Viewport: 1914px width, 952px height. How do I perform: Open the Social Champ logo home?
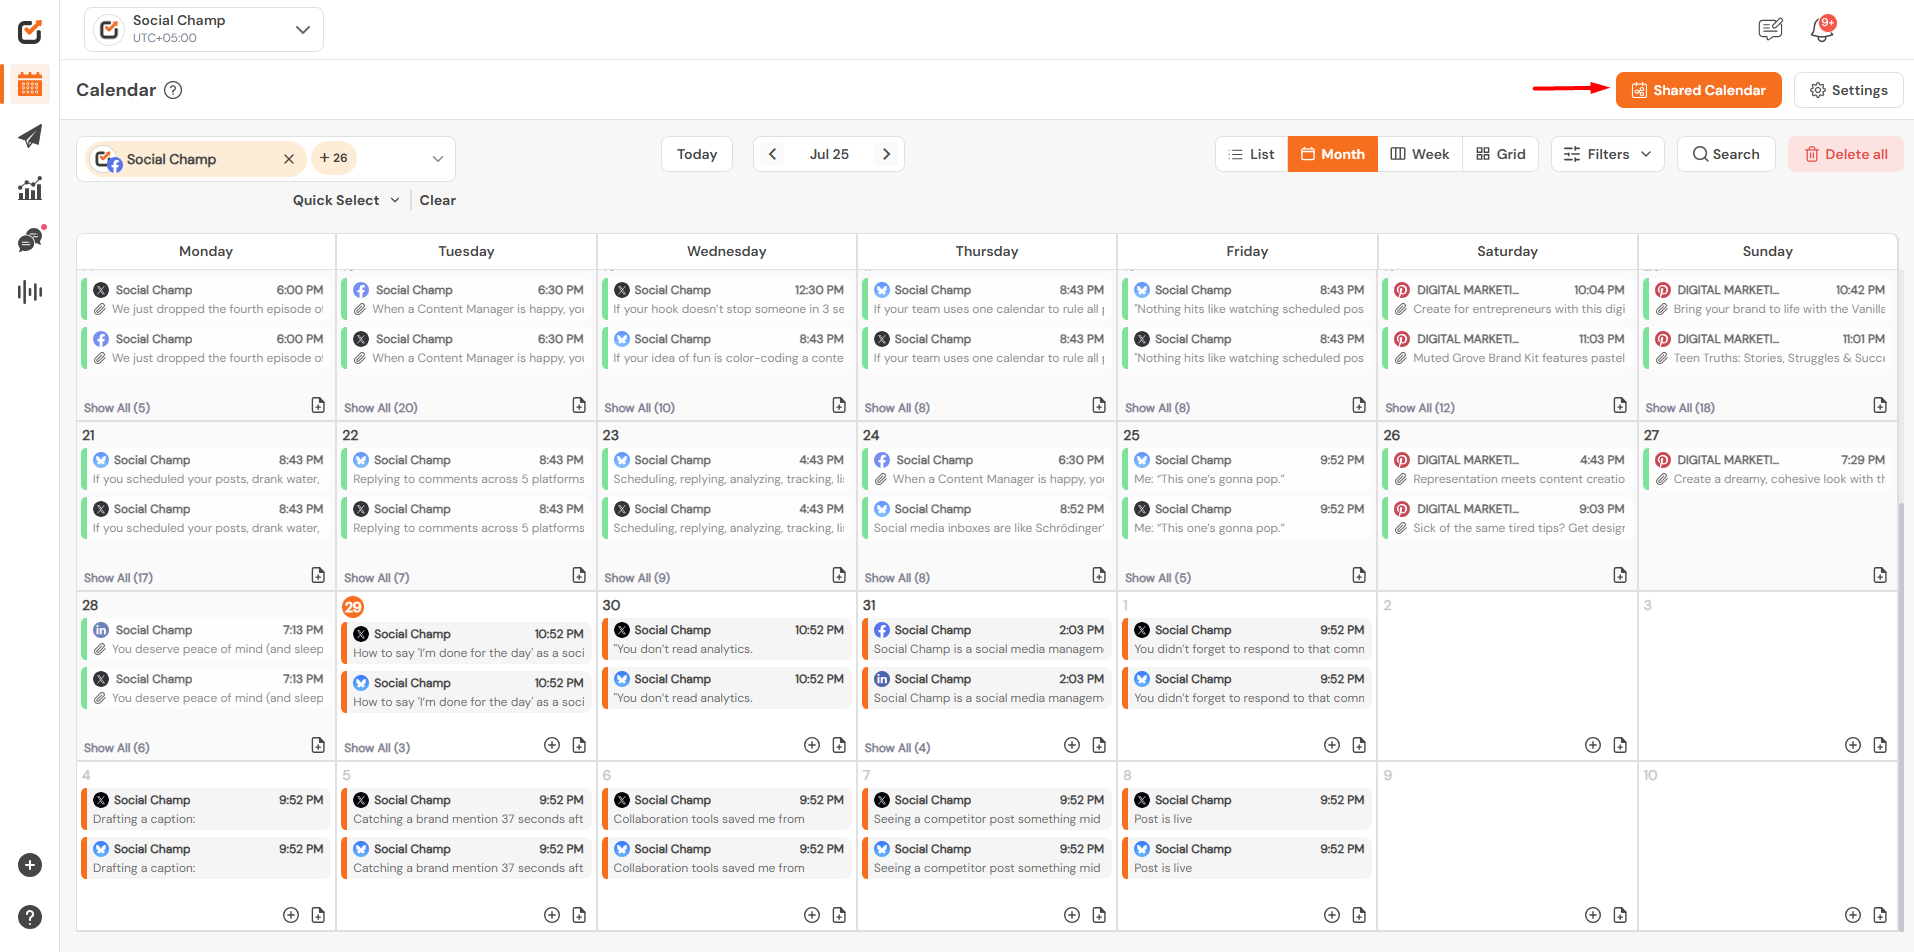pyautogui.click(x=30, y=31)
